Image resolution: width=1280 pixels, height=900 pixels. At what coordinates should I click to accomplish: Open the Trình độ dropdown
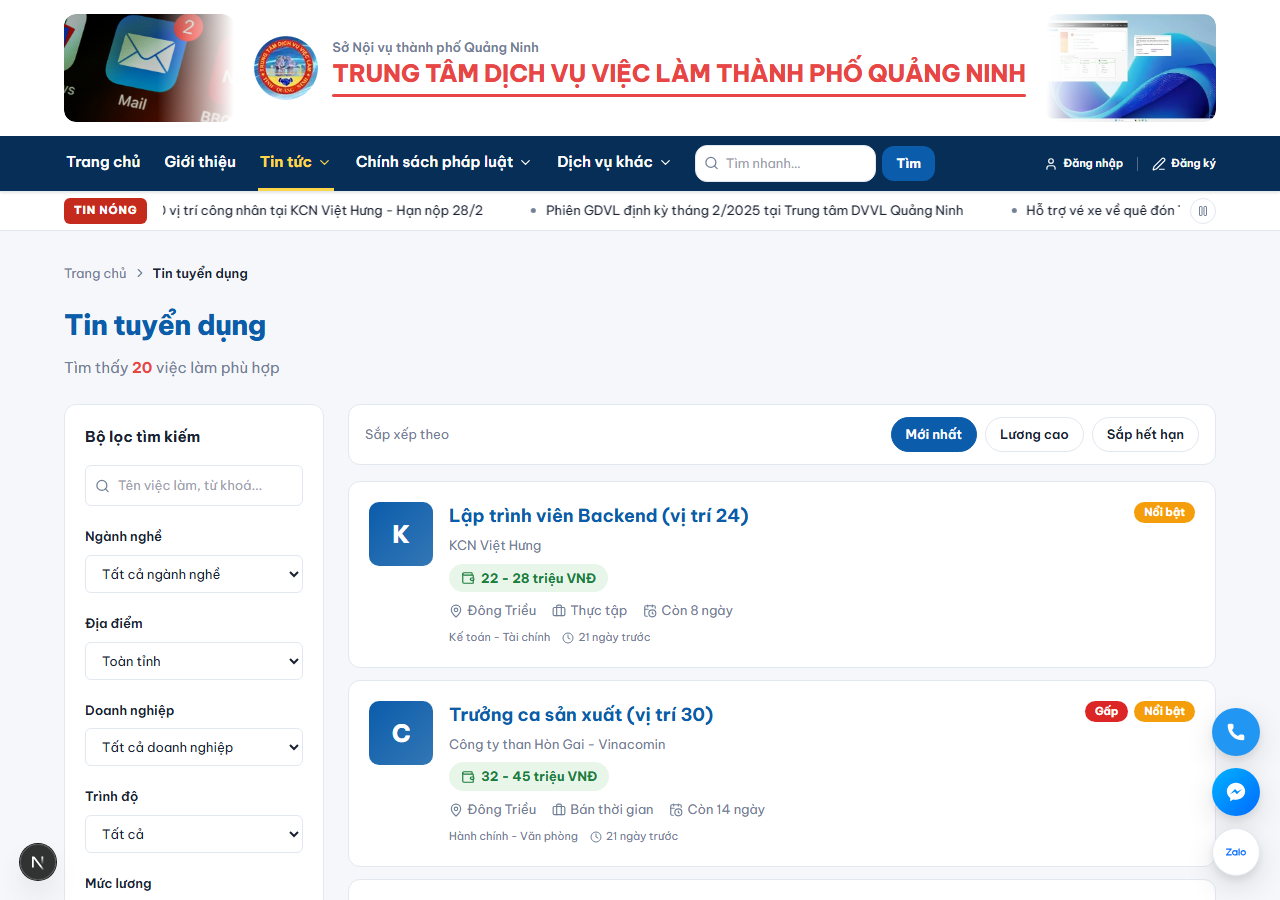pyautogui.click(x=194, y=834)
